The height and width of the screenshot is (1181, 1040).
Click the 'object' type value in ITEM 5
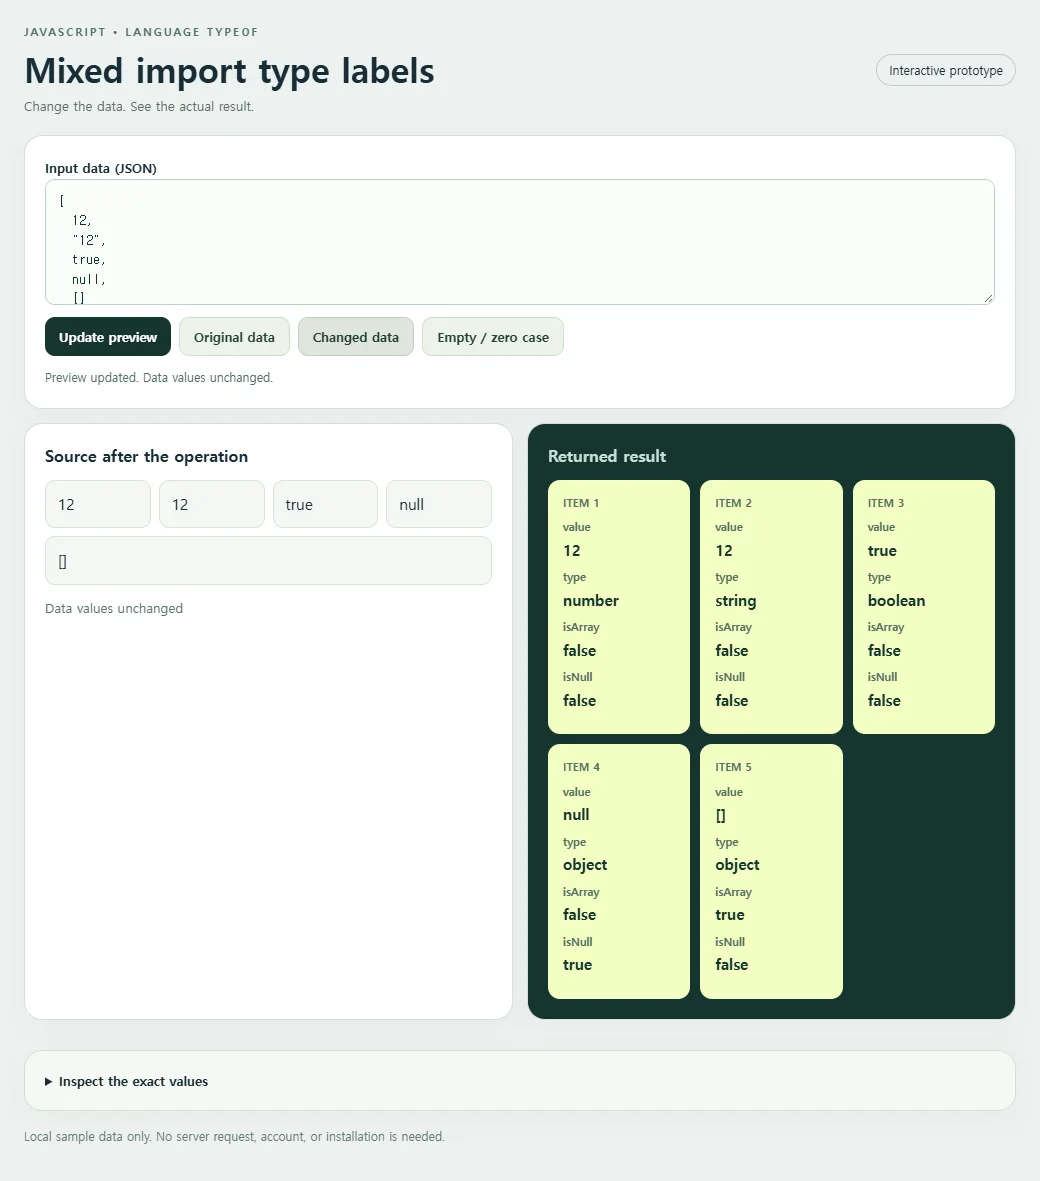[x=737, y=865]
